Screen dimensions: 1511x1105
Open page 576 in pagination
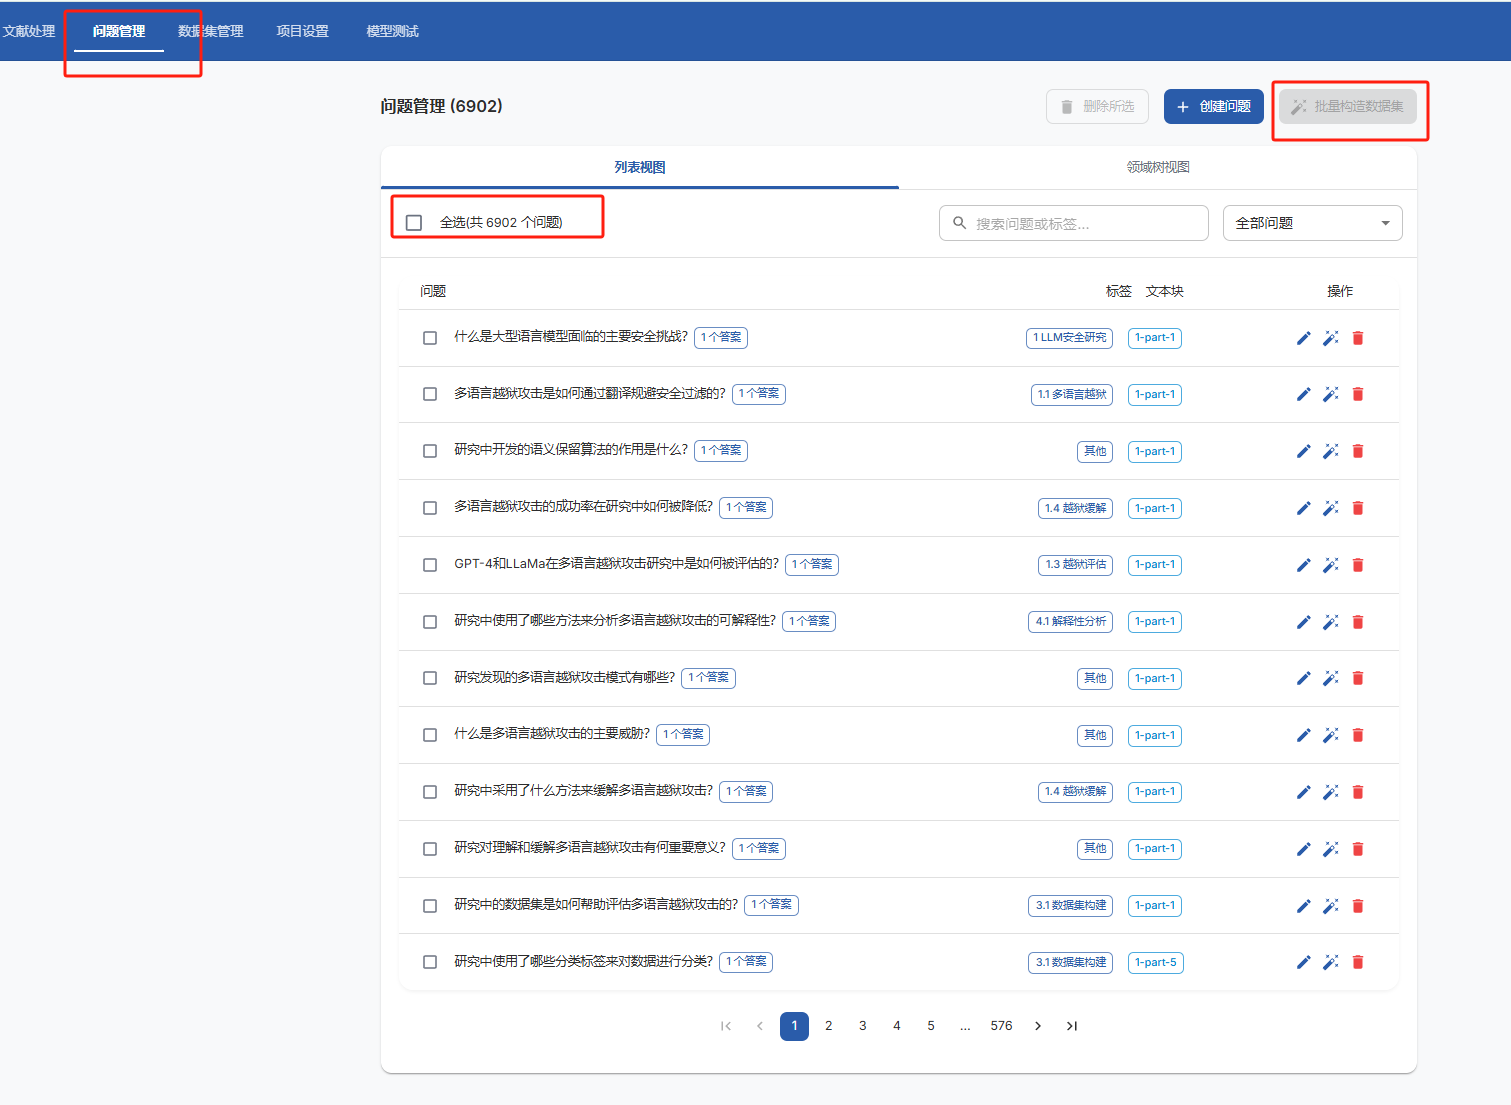point(1001,1026)
